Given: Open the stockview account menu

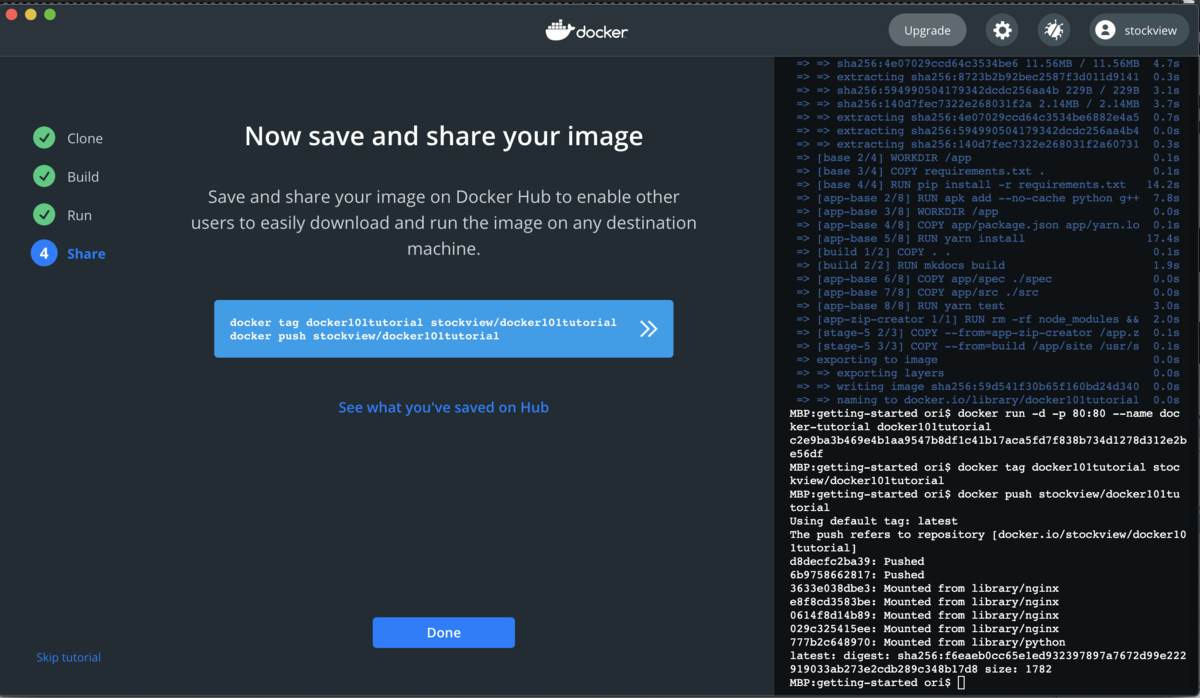Looking at the screenshot, I should [1138, 30].
